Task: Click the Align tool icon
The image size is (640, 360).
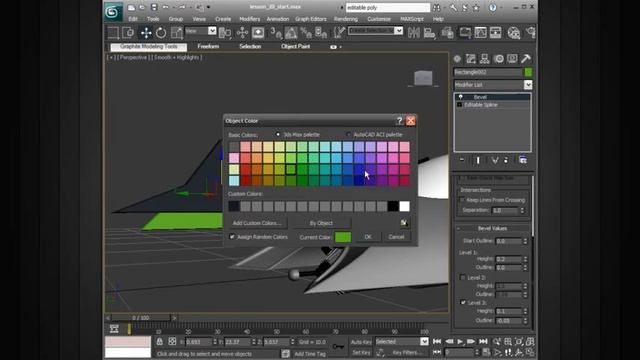Action: (x=429, y=33)
